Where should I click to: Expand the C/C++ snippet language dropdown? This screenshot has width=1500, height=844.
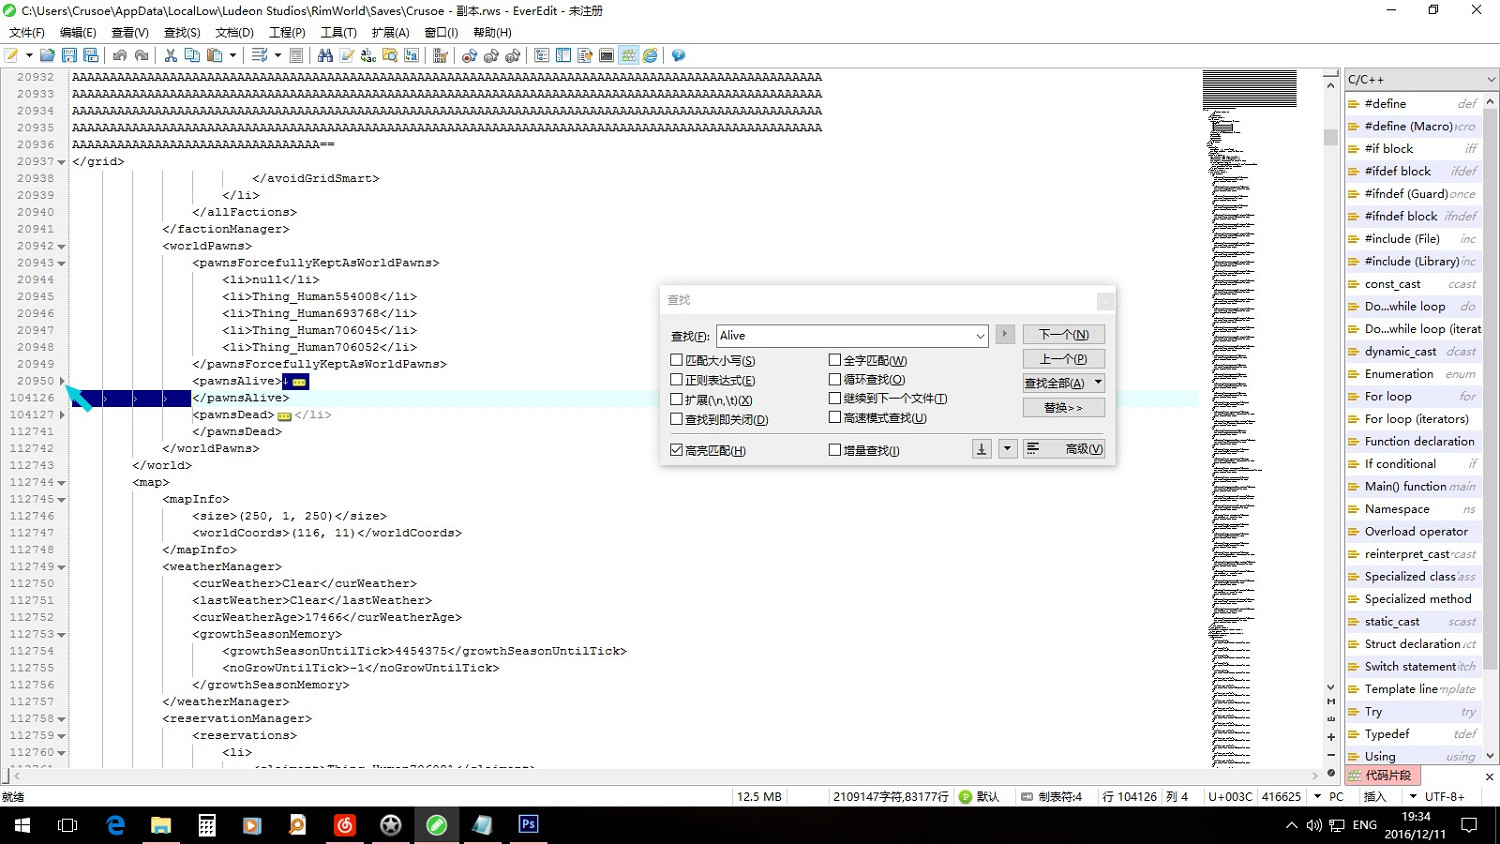tap(1490, 80)
